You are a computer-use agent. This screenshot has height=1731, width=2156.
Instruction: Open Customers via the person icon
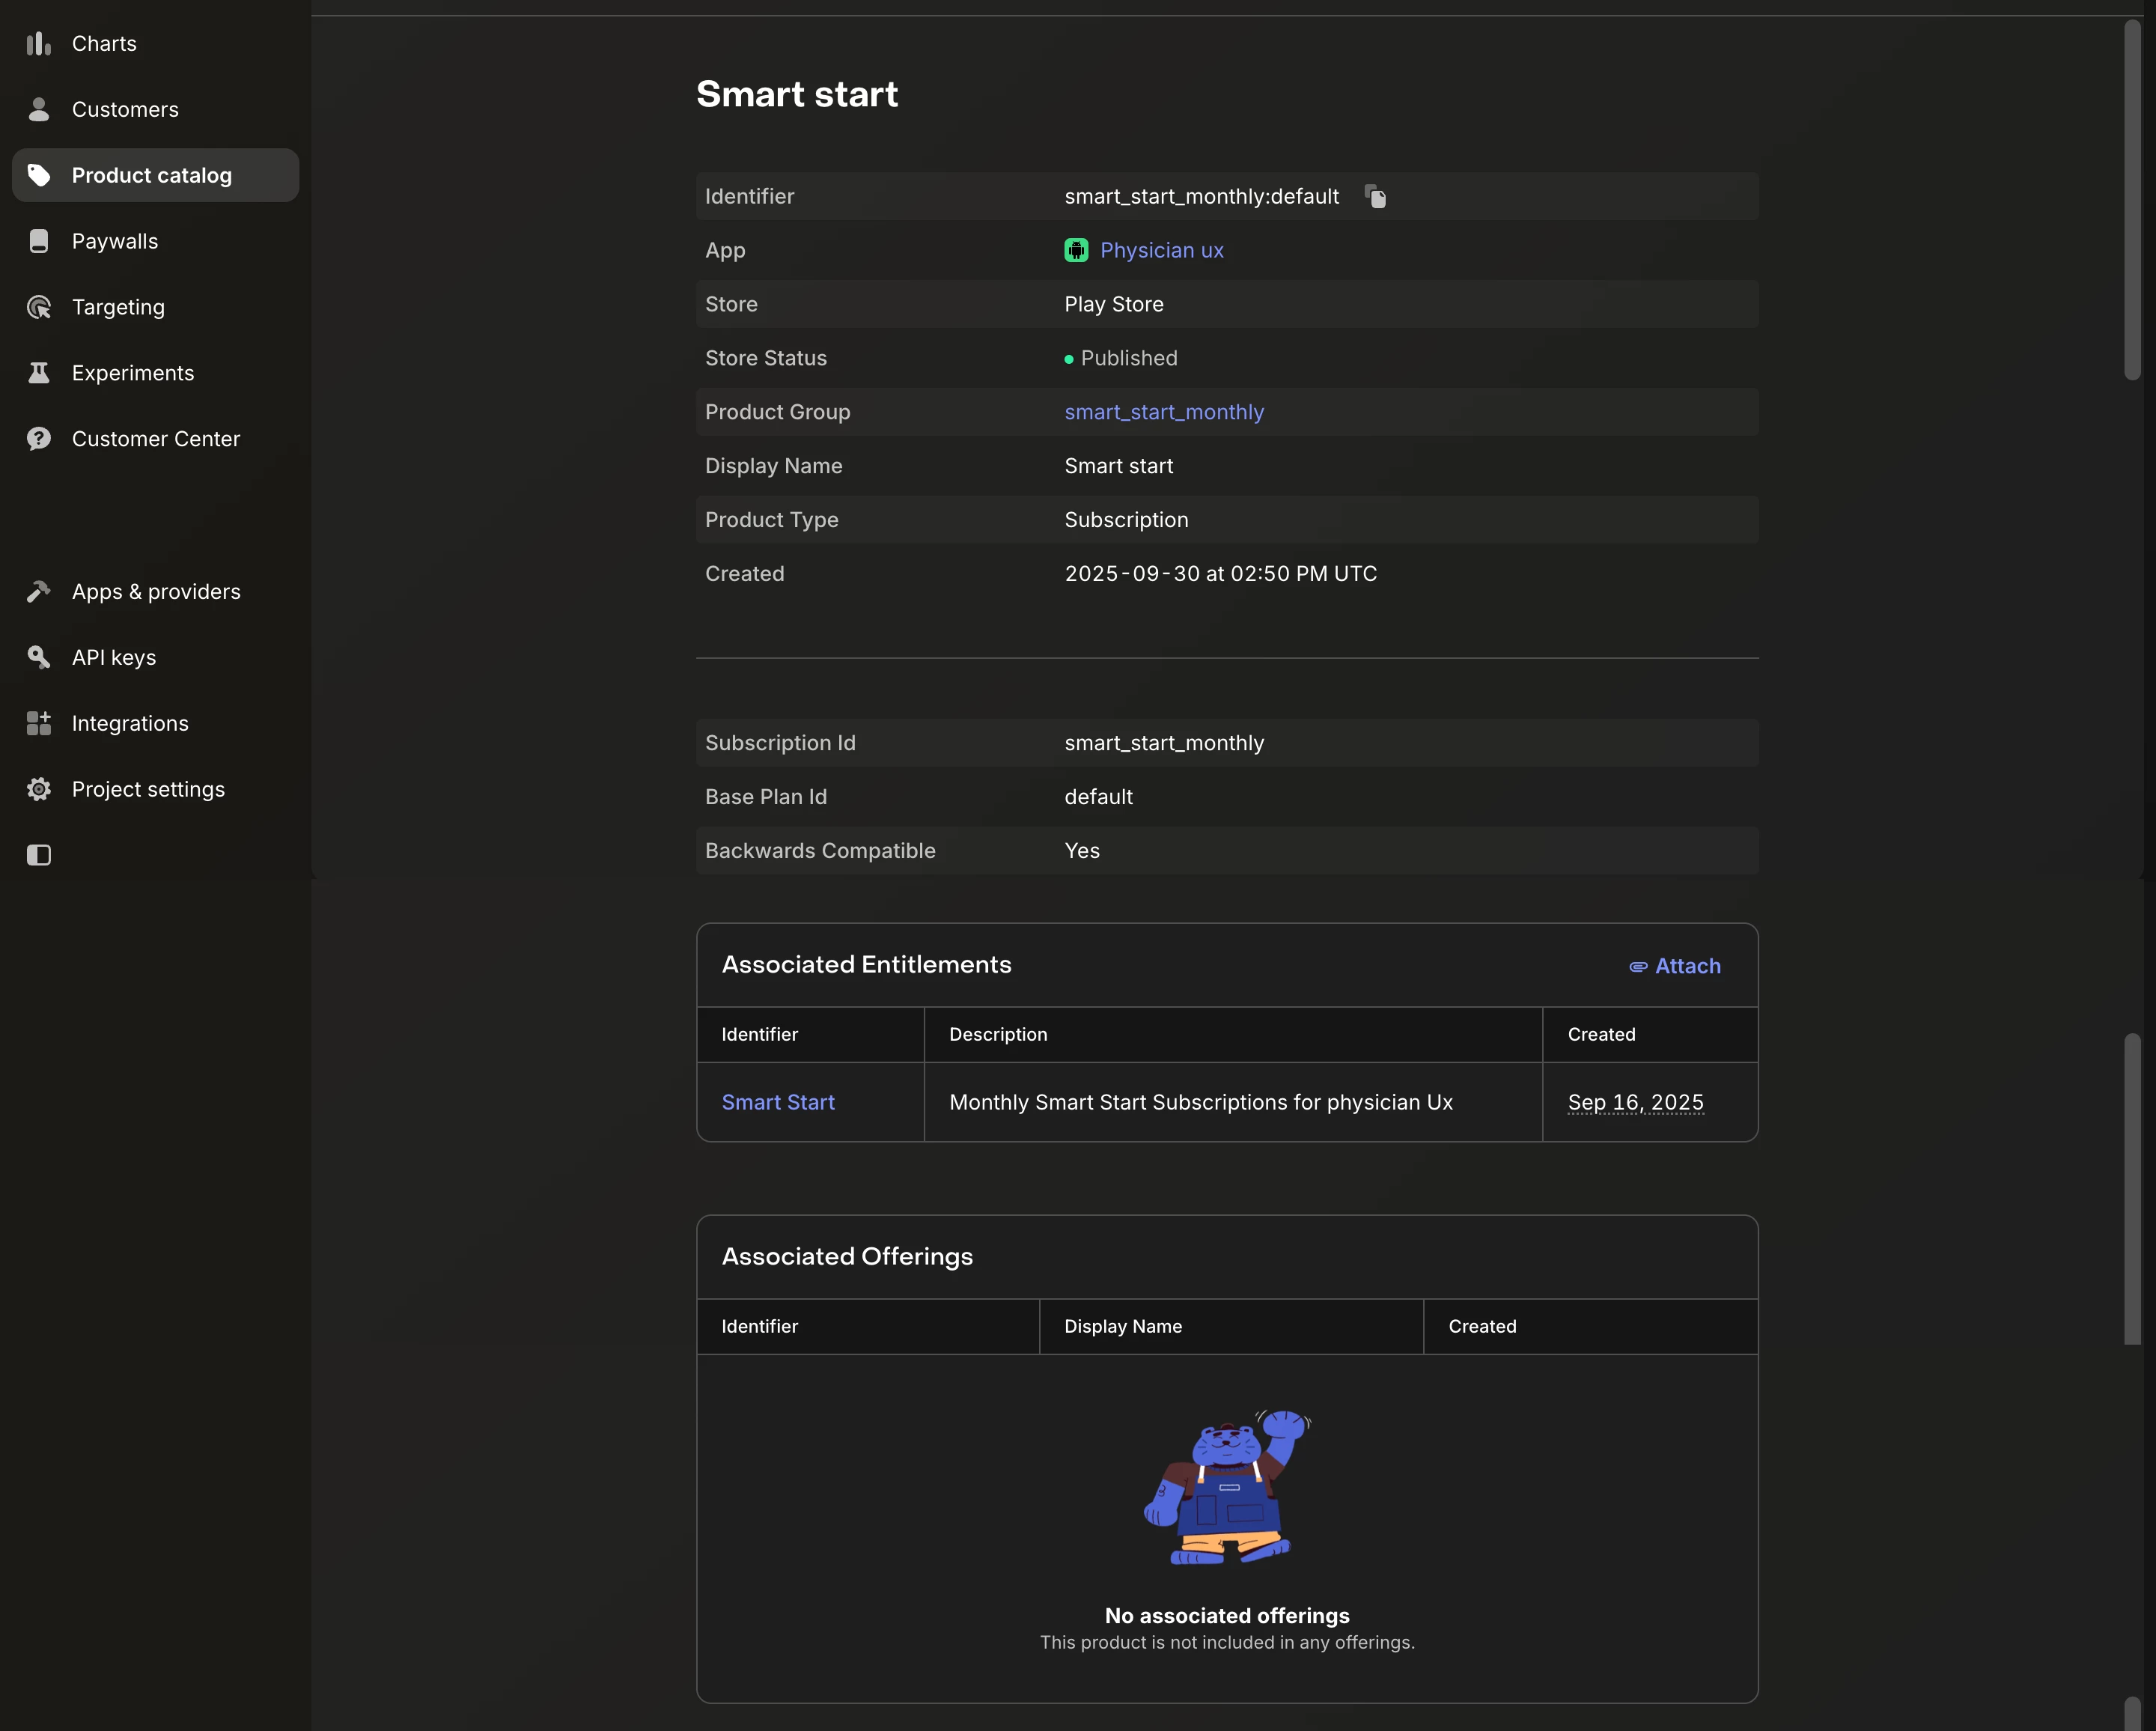tap(38, 110)
